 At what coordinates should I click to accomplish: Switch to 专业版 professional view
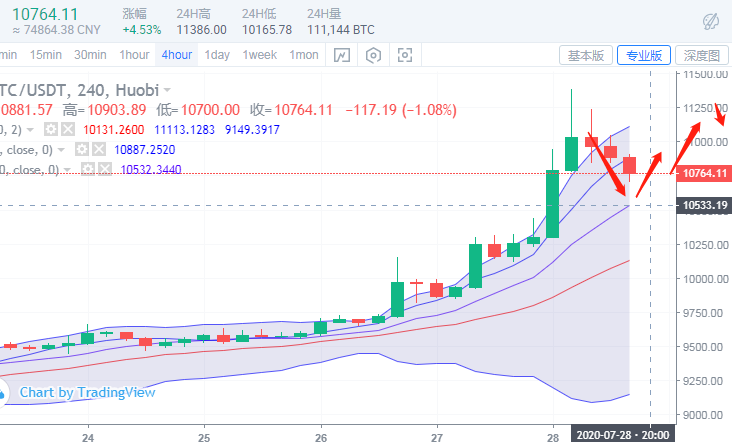[644, 56]
